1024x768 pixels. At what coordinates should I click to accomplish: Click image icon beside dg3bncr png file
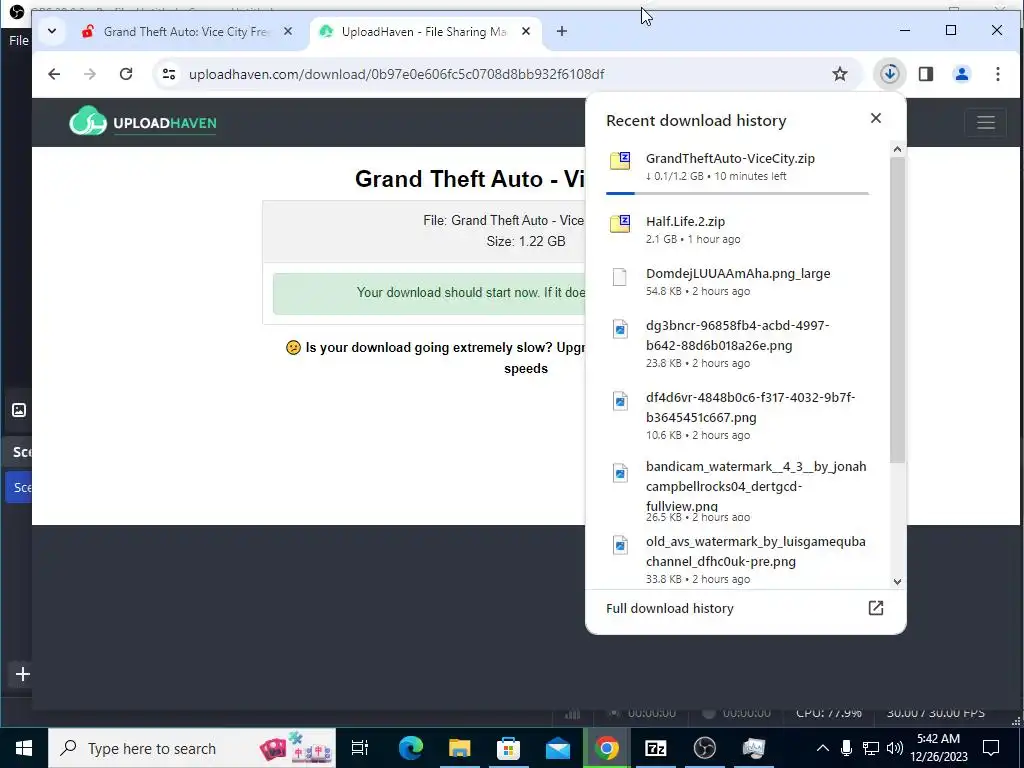tap(620, 328)
